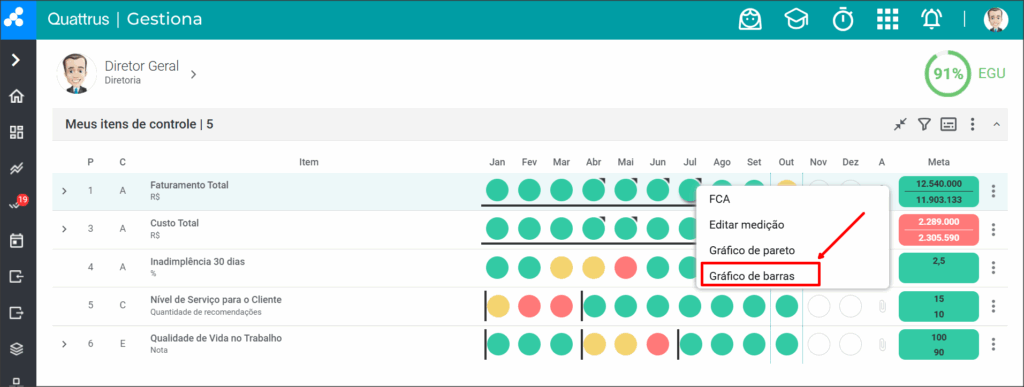The height and width of the screenshot is (387, 1024).
Task: Click Custo Total item name
Action: pos(174,223)
